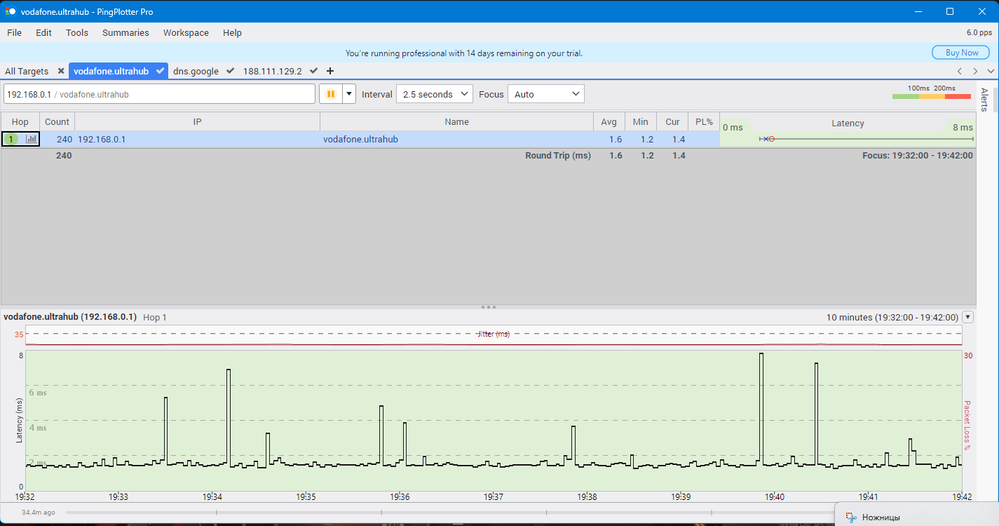
Task: Click latency spike just after 19:34
Action: (x=229, y=416)
